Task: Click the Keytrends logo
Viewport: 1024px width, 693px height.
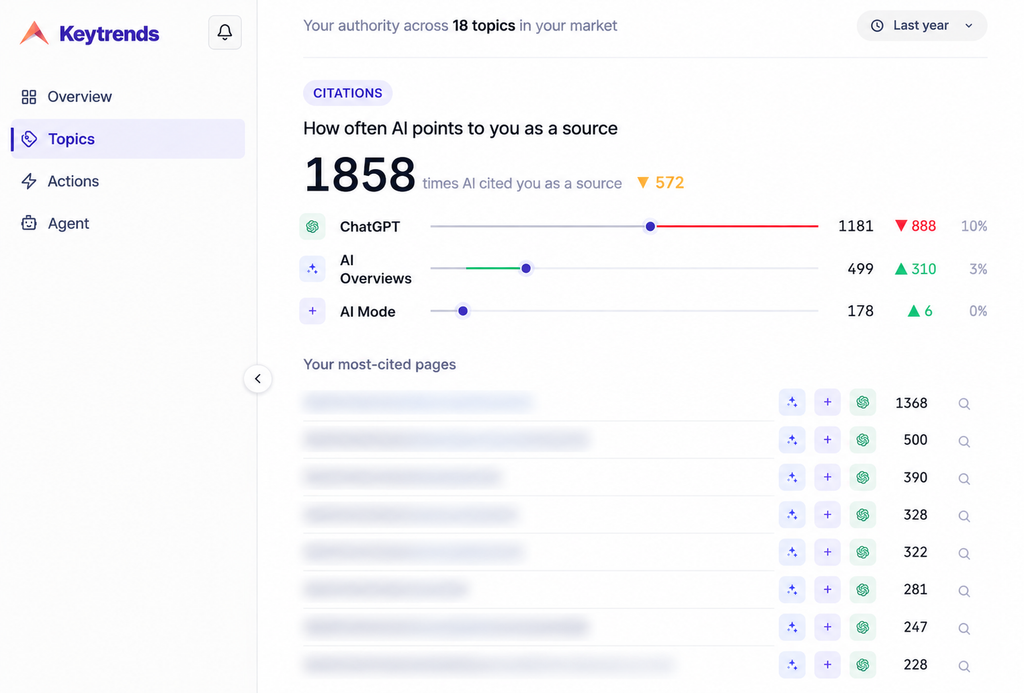Action: click(89, 33)
